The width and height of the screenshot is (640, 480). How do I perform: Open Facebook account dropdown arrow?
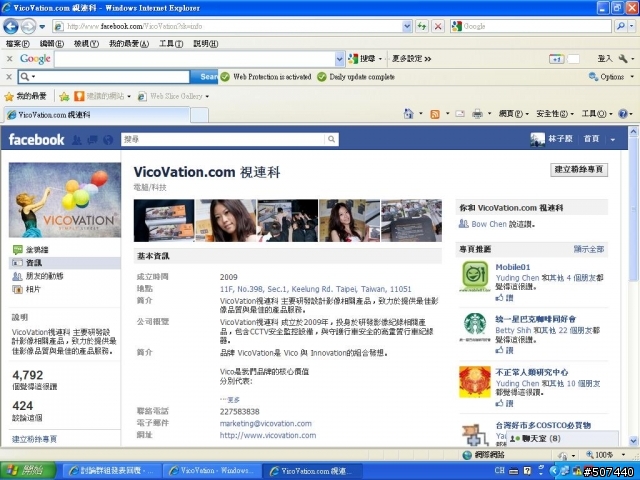[613, 140]
